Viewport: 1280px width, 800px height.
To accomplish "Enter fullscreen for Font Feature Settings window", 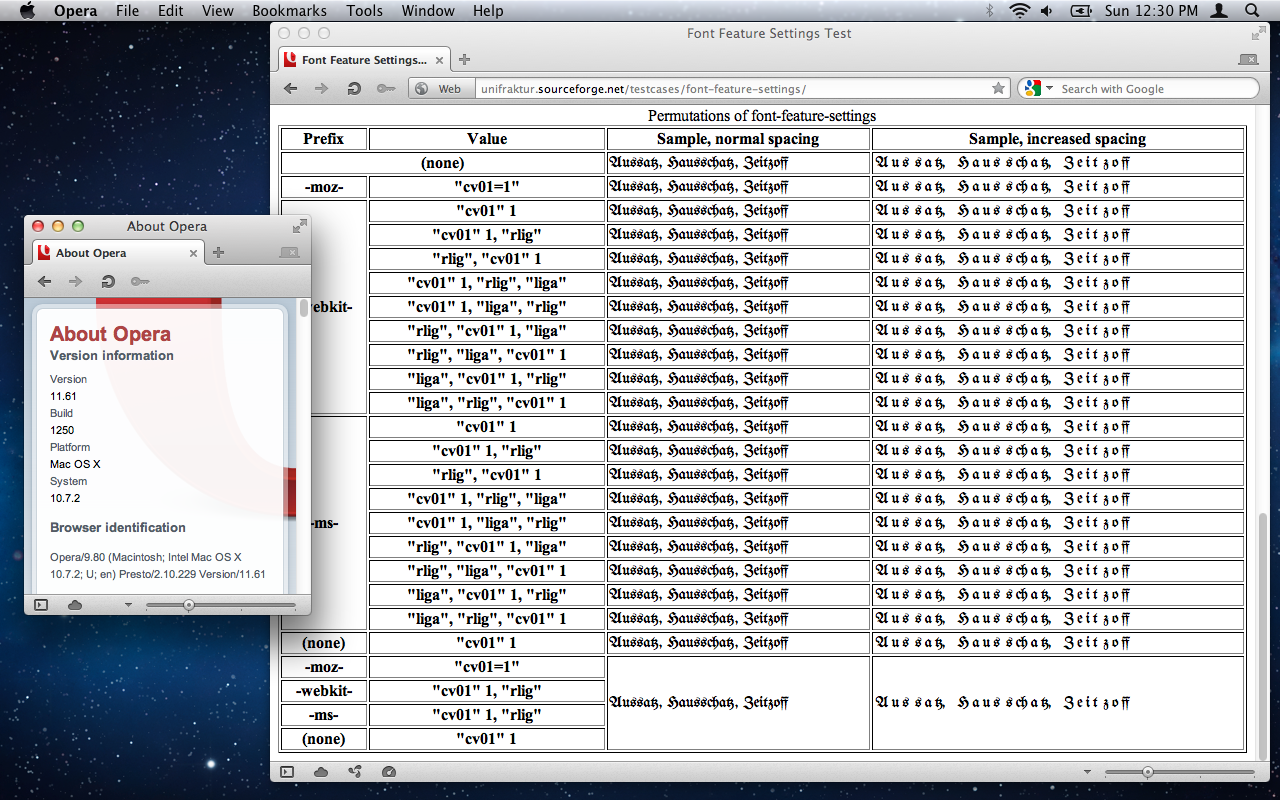I will tap(1258, 33).
